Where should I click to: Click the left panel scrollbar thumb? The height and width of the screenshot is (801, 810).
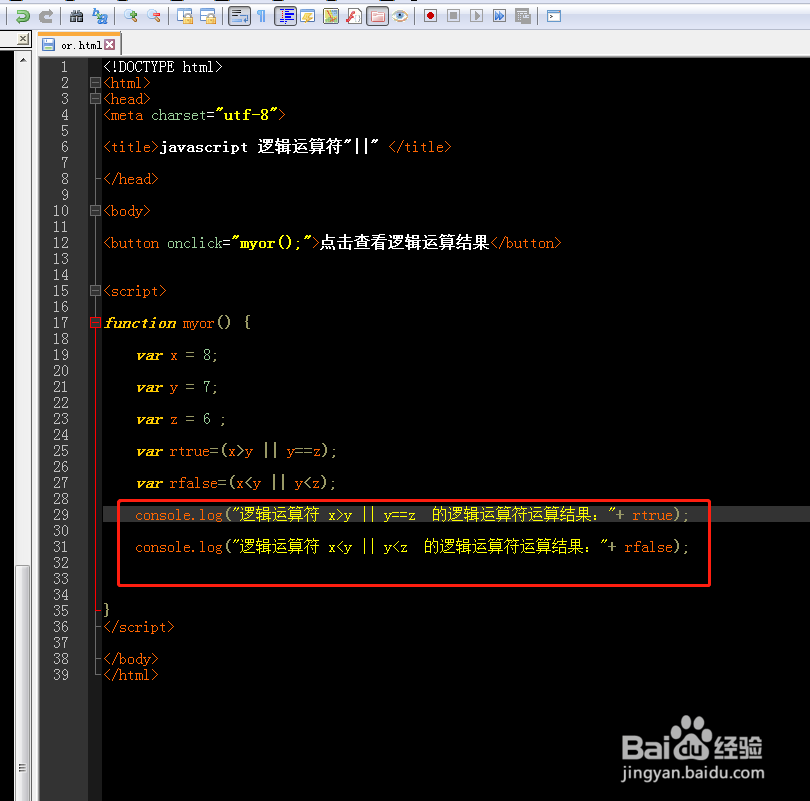(22, 682)
